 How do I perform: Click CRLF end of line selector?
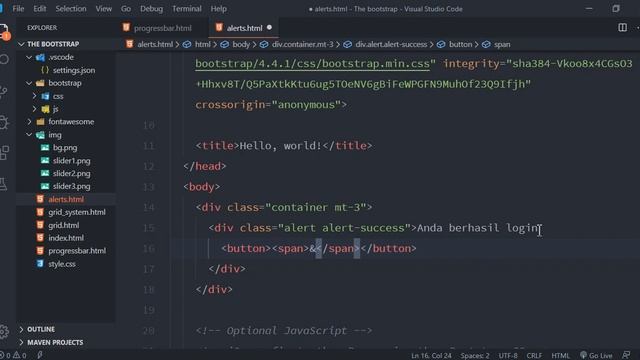tap(534, 356)
